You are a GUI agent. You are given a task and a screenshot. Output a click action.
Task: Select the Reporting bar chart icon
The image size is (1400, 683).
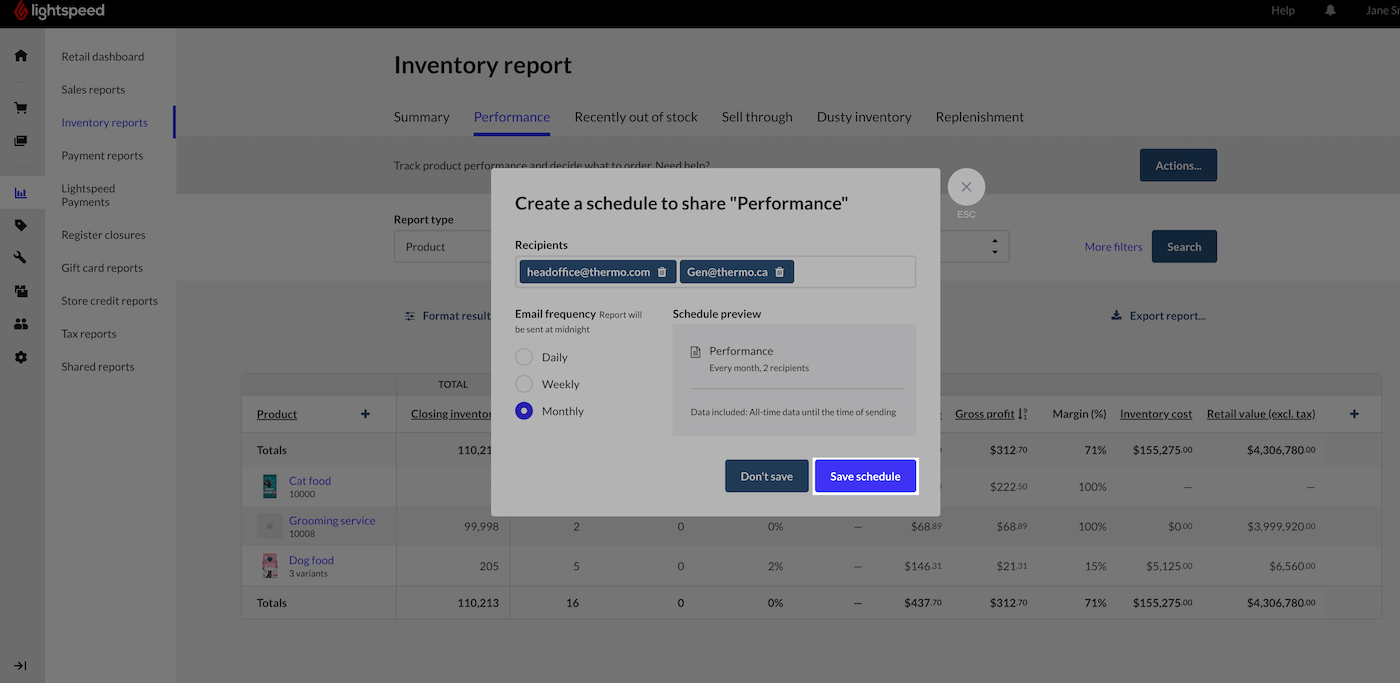(21, 193)
